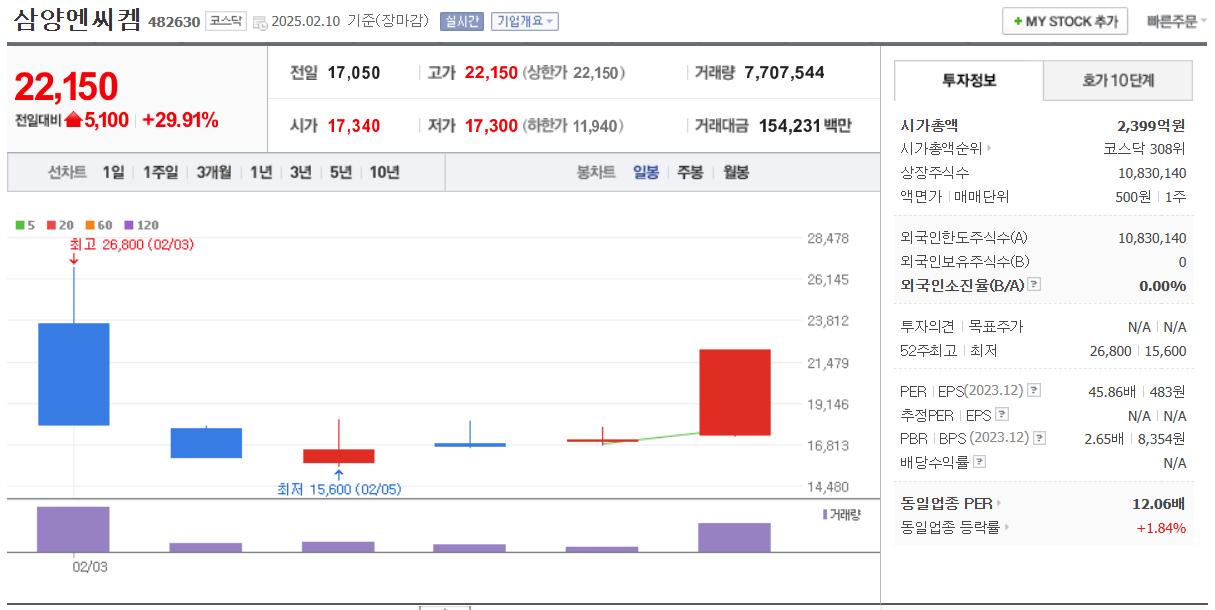Viewport: 1215px width, 610px height.
Task: Click the calendar icon beside the date
Action: [x=259, y=22]
